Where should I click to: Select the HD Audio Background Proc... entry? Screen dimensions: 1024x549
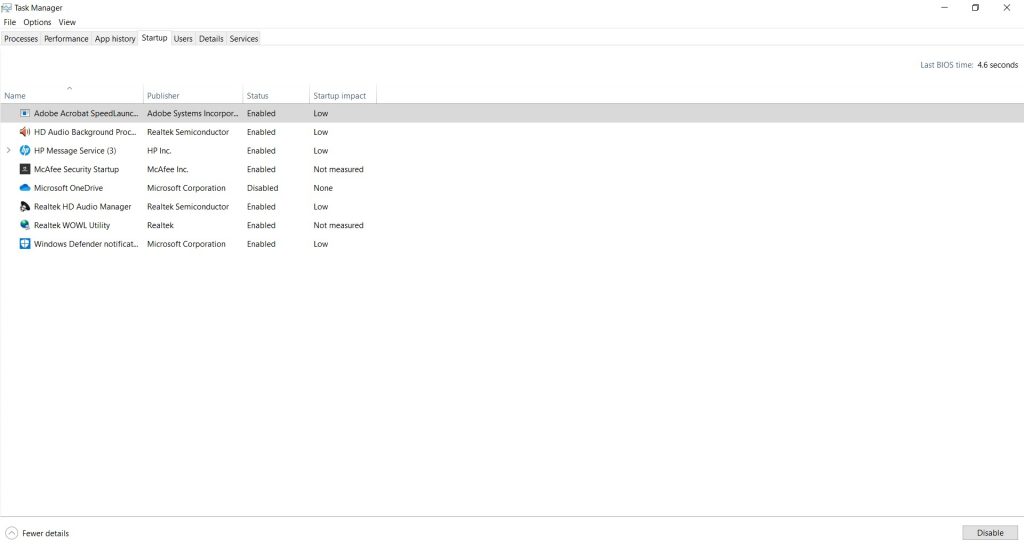tap(85, 132)
